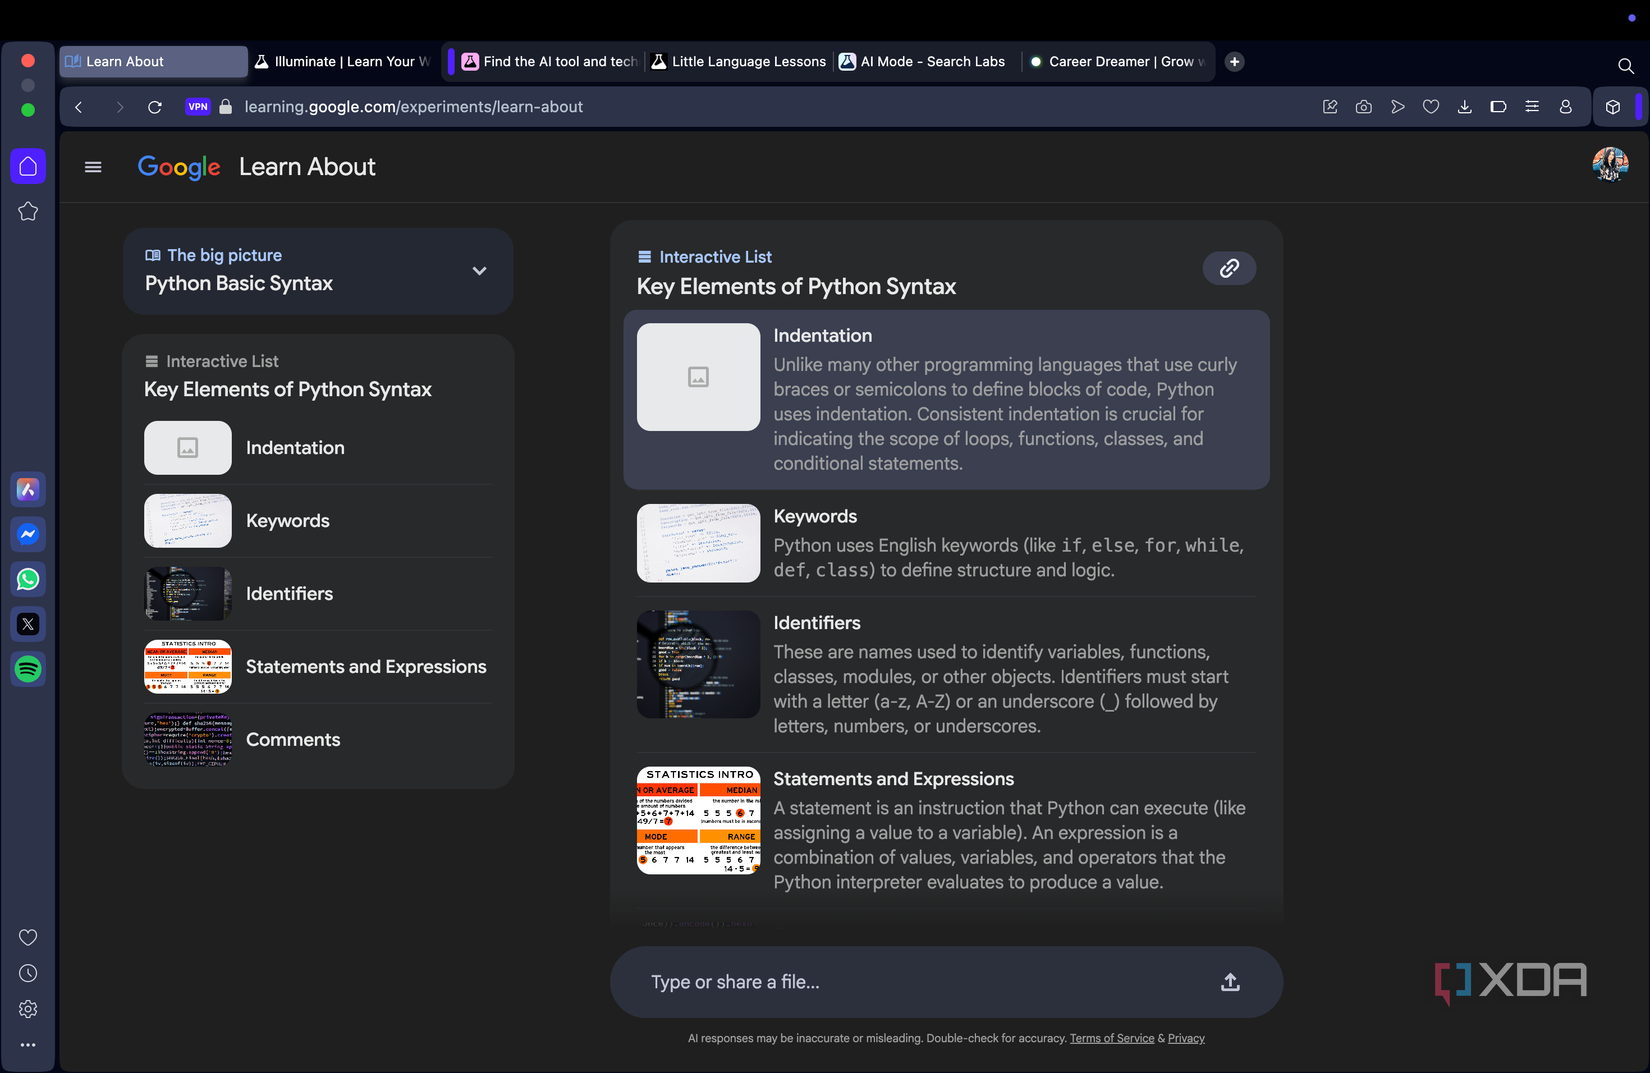Focus the 'Type or share a file' field
The width and height of the screenshot is (1650, 1073).
point(946,982)
